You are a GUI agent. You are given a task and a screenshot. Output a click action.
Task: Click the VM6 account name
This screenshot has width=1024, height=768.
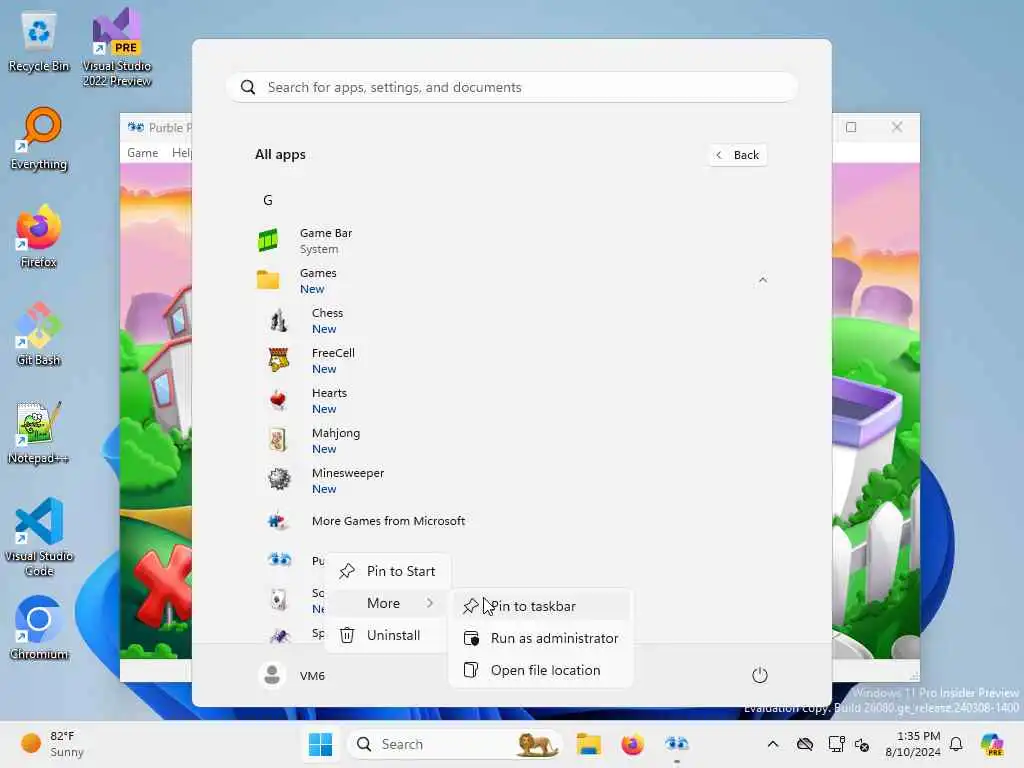312,675
